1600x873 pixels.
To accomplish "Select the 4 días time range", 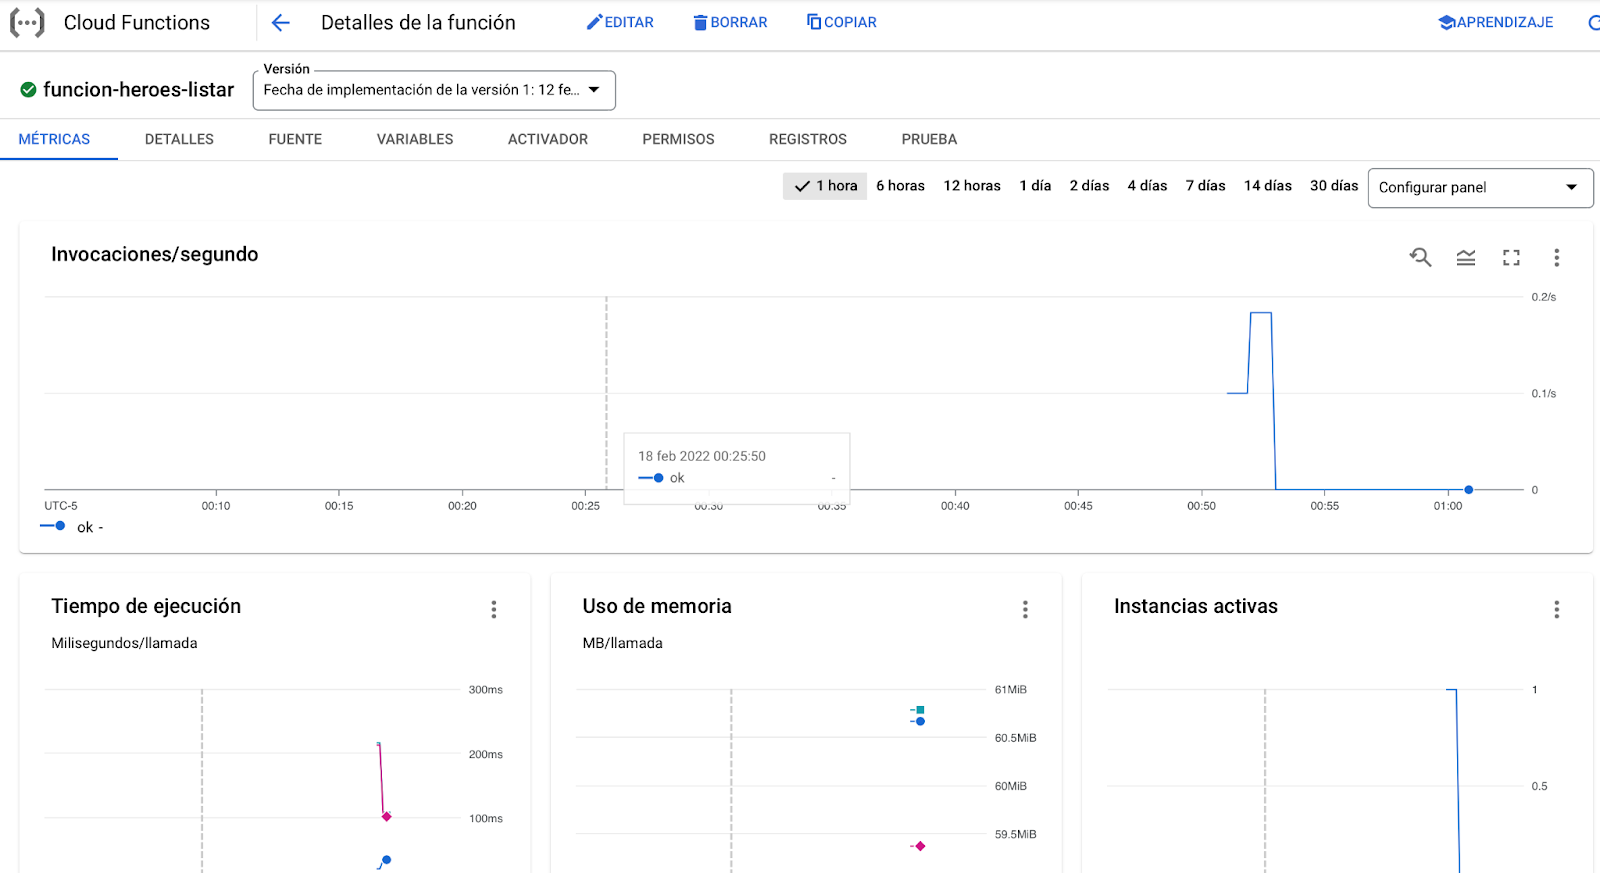I will tap(1147, 186).
